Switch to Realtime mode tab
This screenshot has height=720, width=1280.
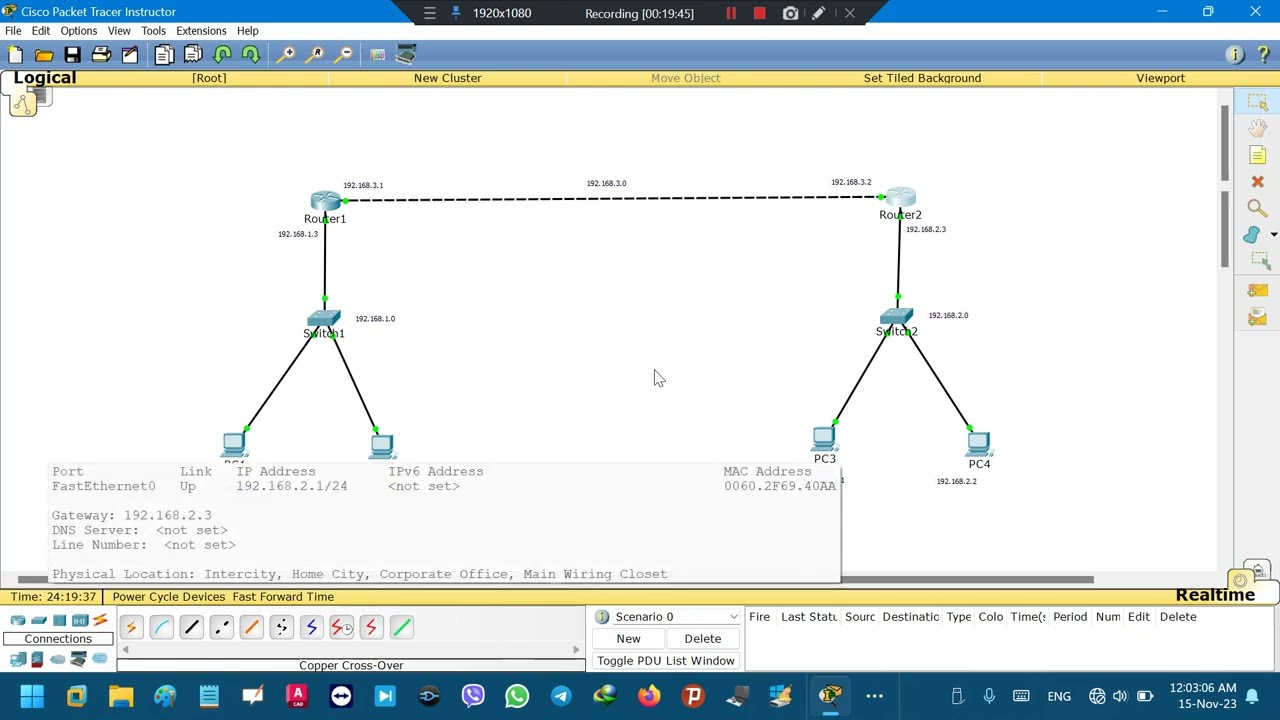coord(1215,595)
